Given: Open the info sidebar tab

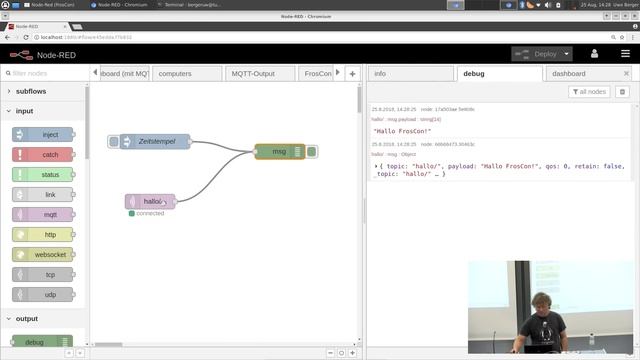Looking at the screenshot, I should pyautogui.click(x=411, y=74).
